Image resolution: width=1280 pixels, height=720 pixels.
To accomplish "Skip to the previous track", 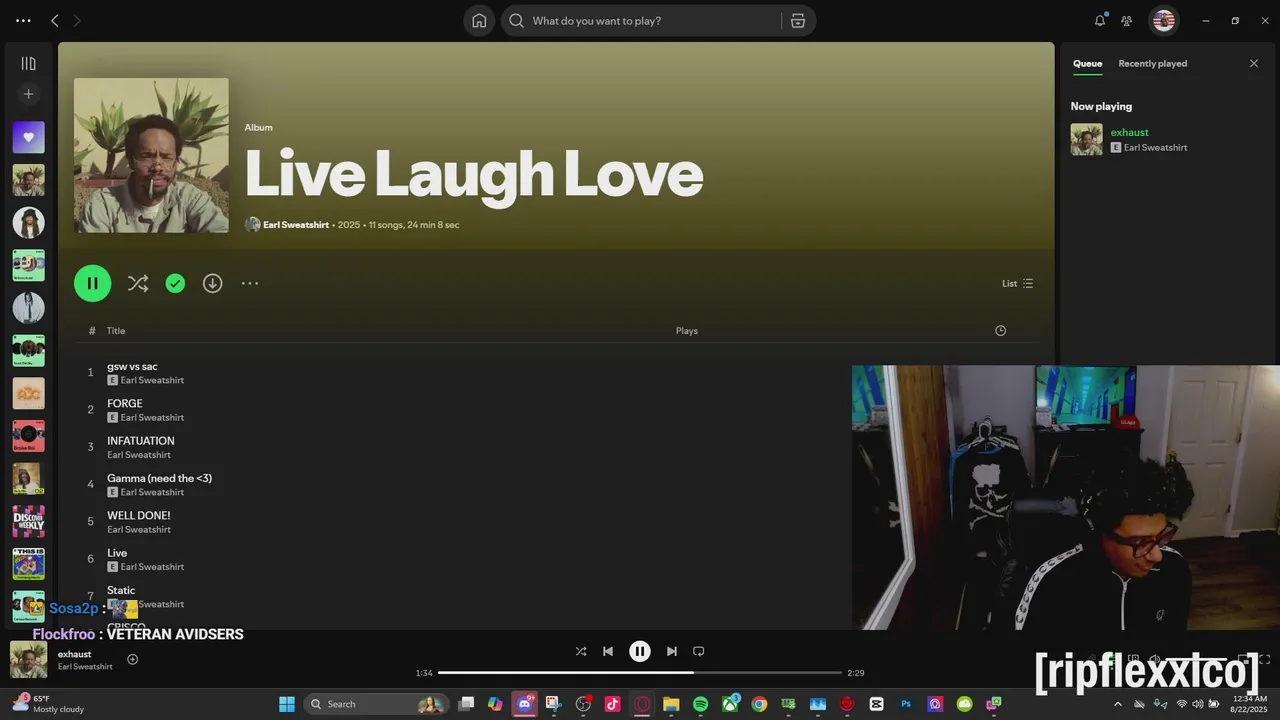I will (x=608, y=651).
